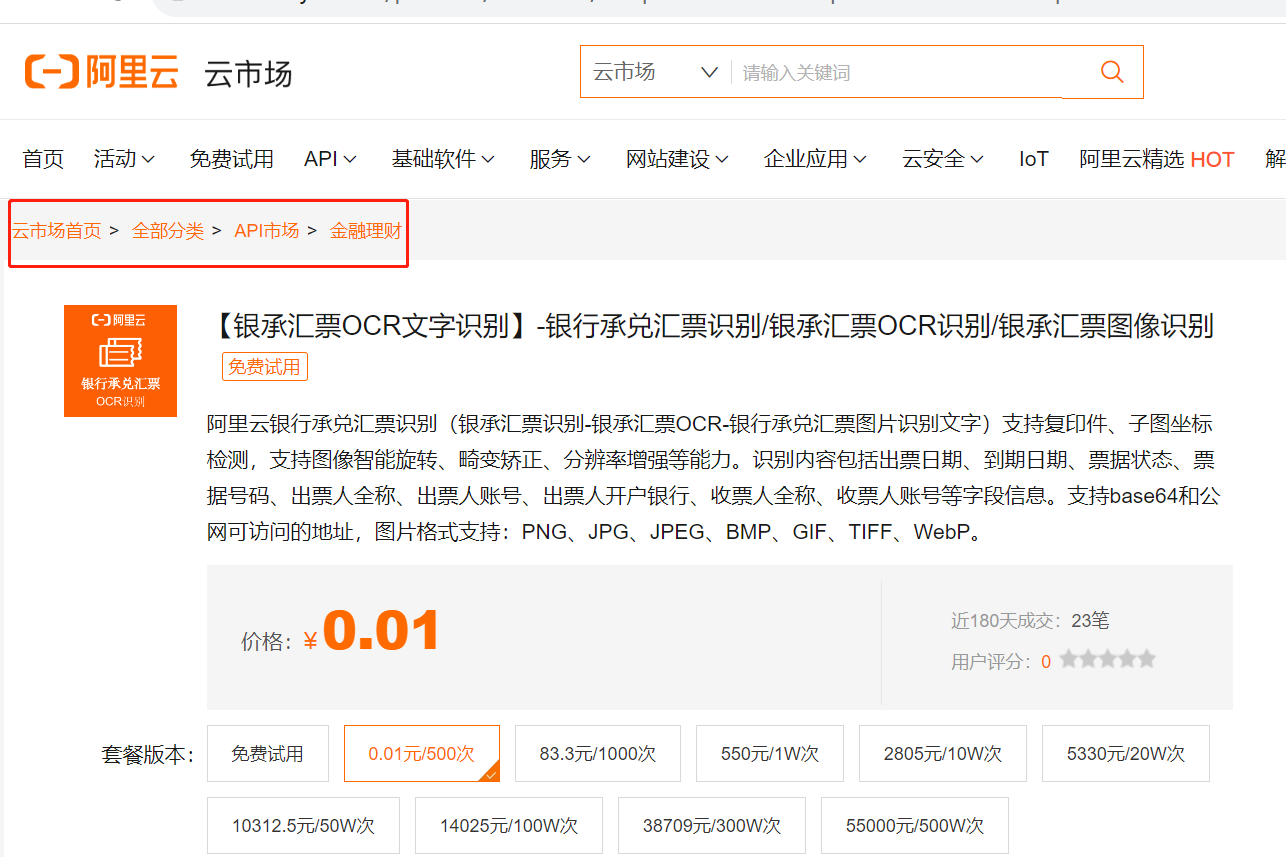Viewport: 1286px width, 857px height.
Task: Expand the 云安全 menu
Action: 944,159
